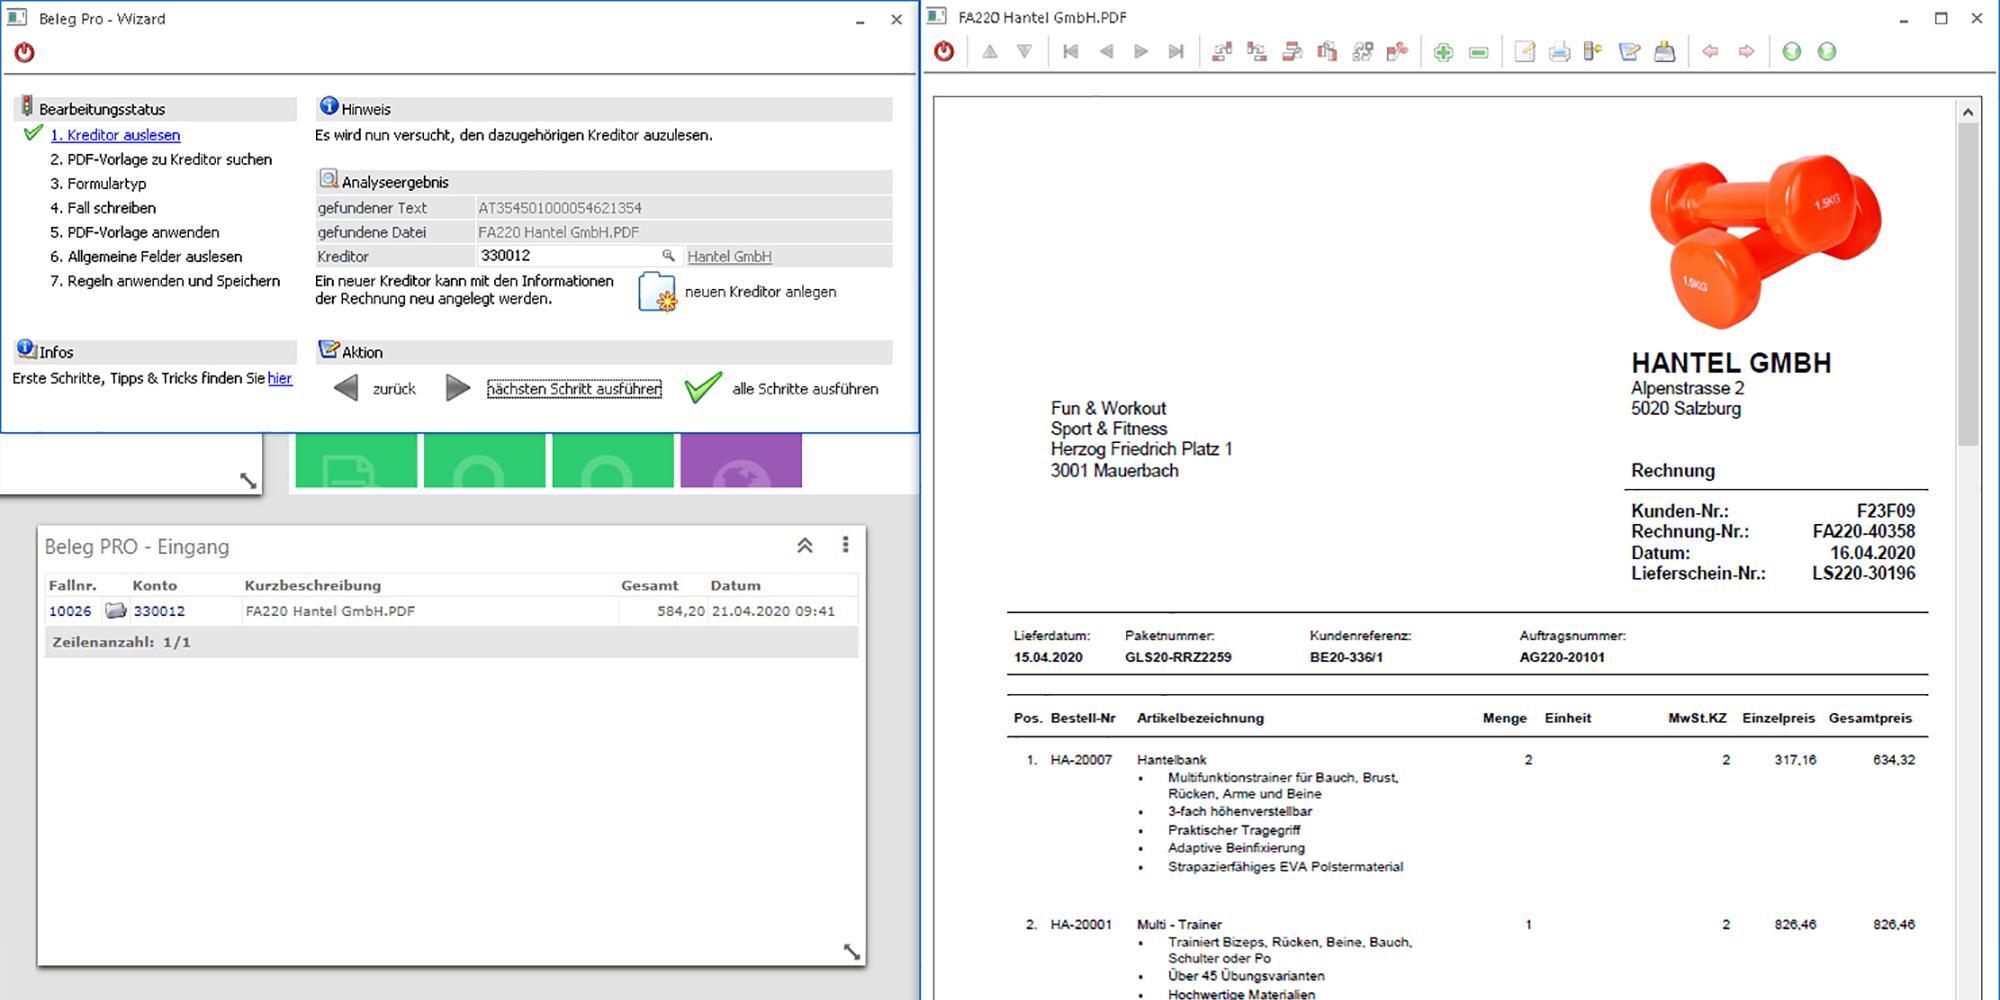
Task: Click the fourth red pages icon in toolbar
Action: [1327, 51]
